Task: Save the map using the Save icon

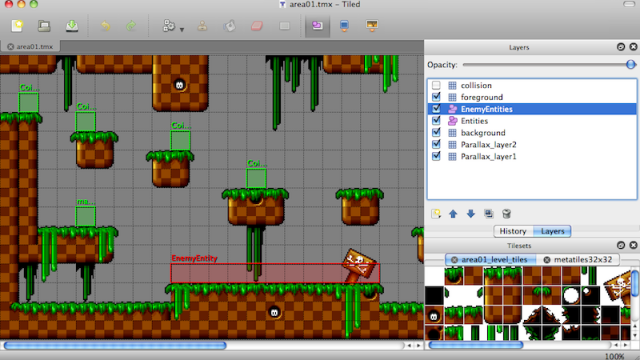Action: click(72, 26)
